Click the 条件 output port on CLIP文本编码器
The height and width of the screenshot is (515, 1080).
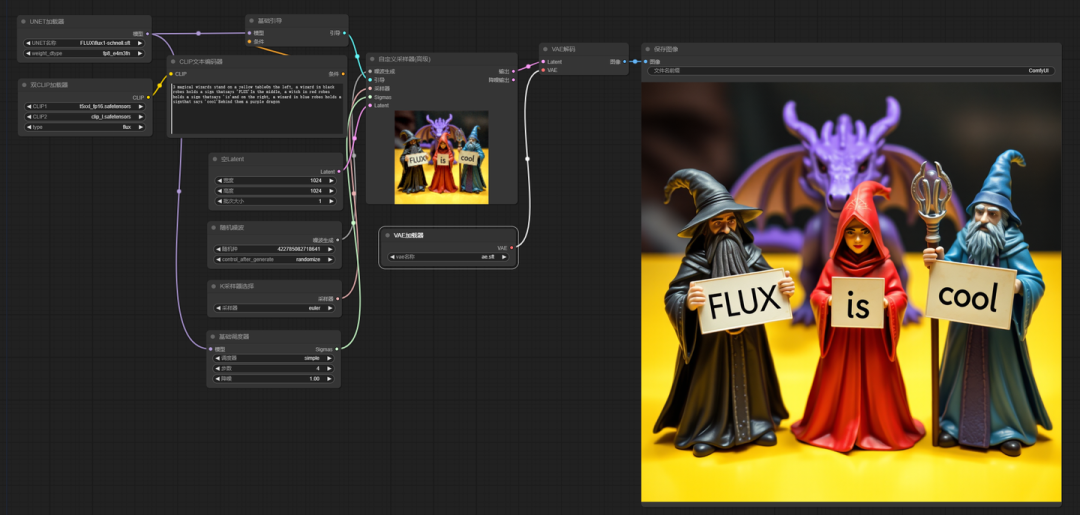coord(343,74)
